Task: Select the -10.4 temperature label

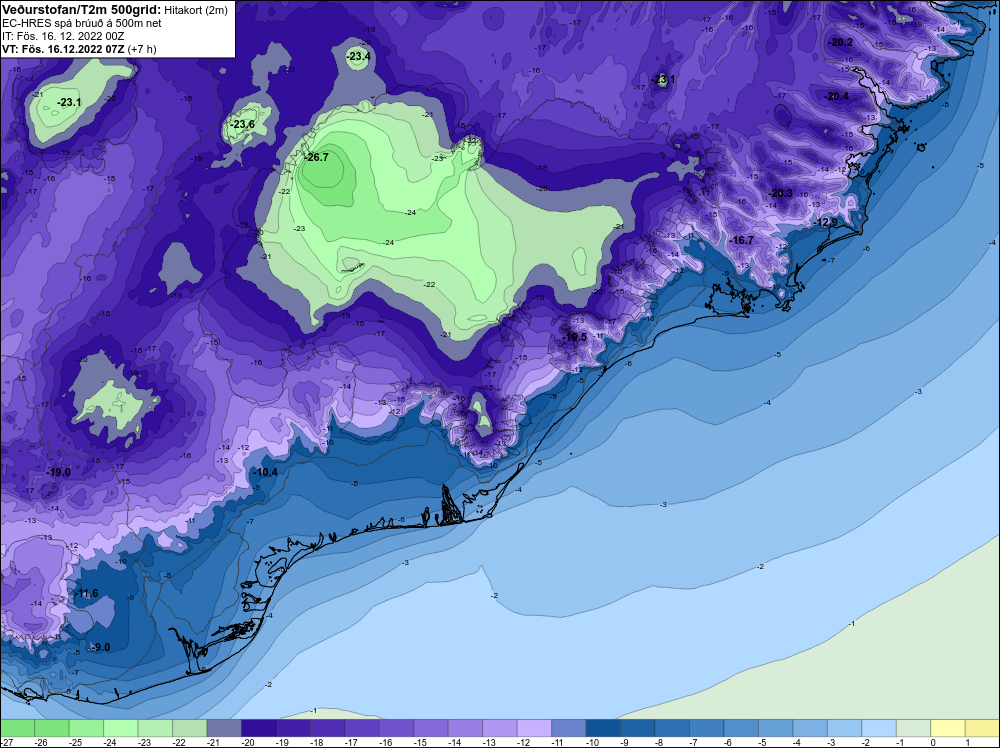Action: click(x=265, y=473)
